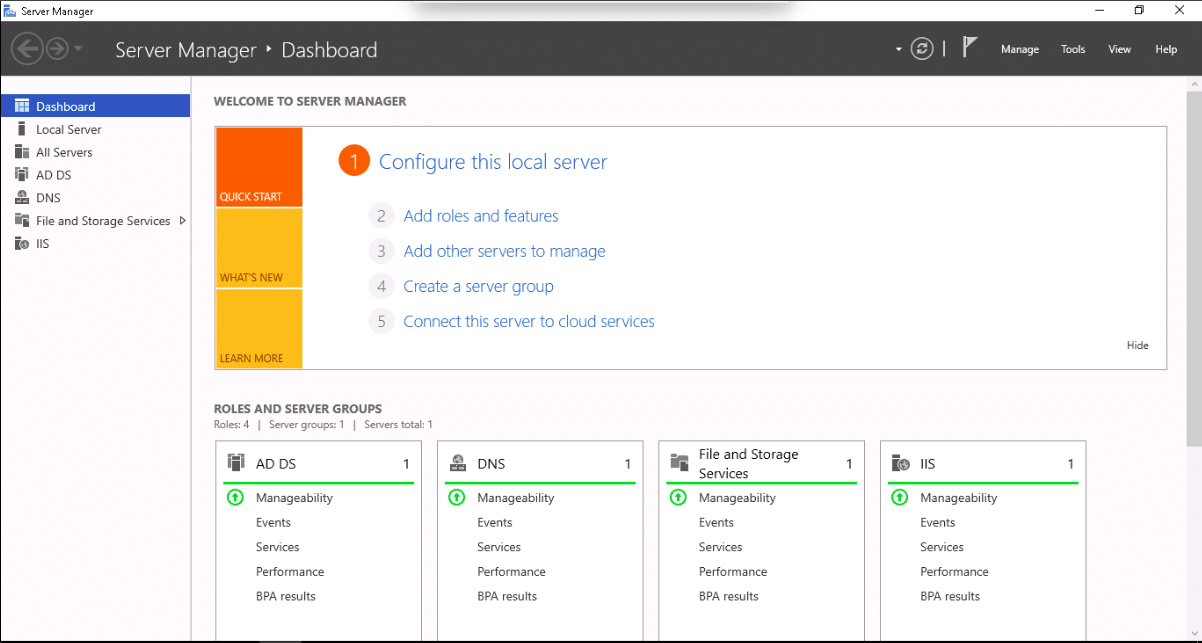The height and width of the screenshot is (643, 1202).
Task: Select Dashboard in the left navigation
Action: pos(95,106)
